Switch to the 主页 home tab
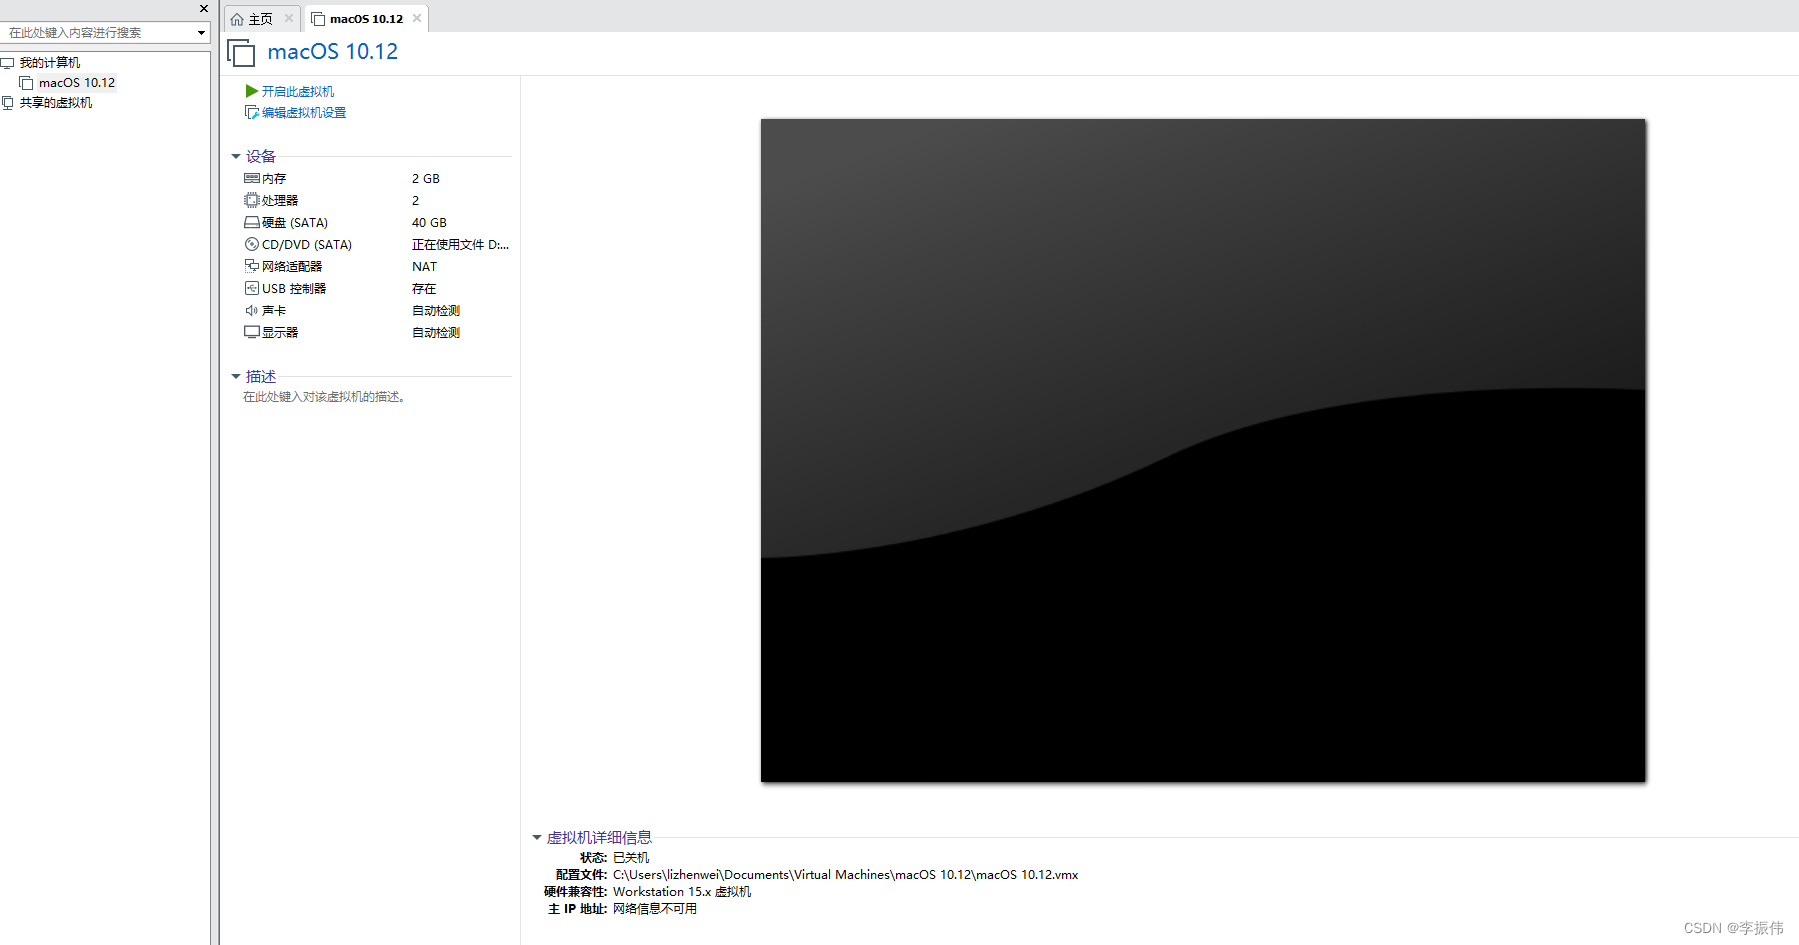 coord(261,18)
